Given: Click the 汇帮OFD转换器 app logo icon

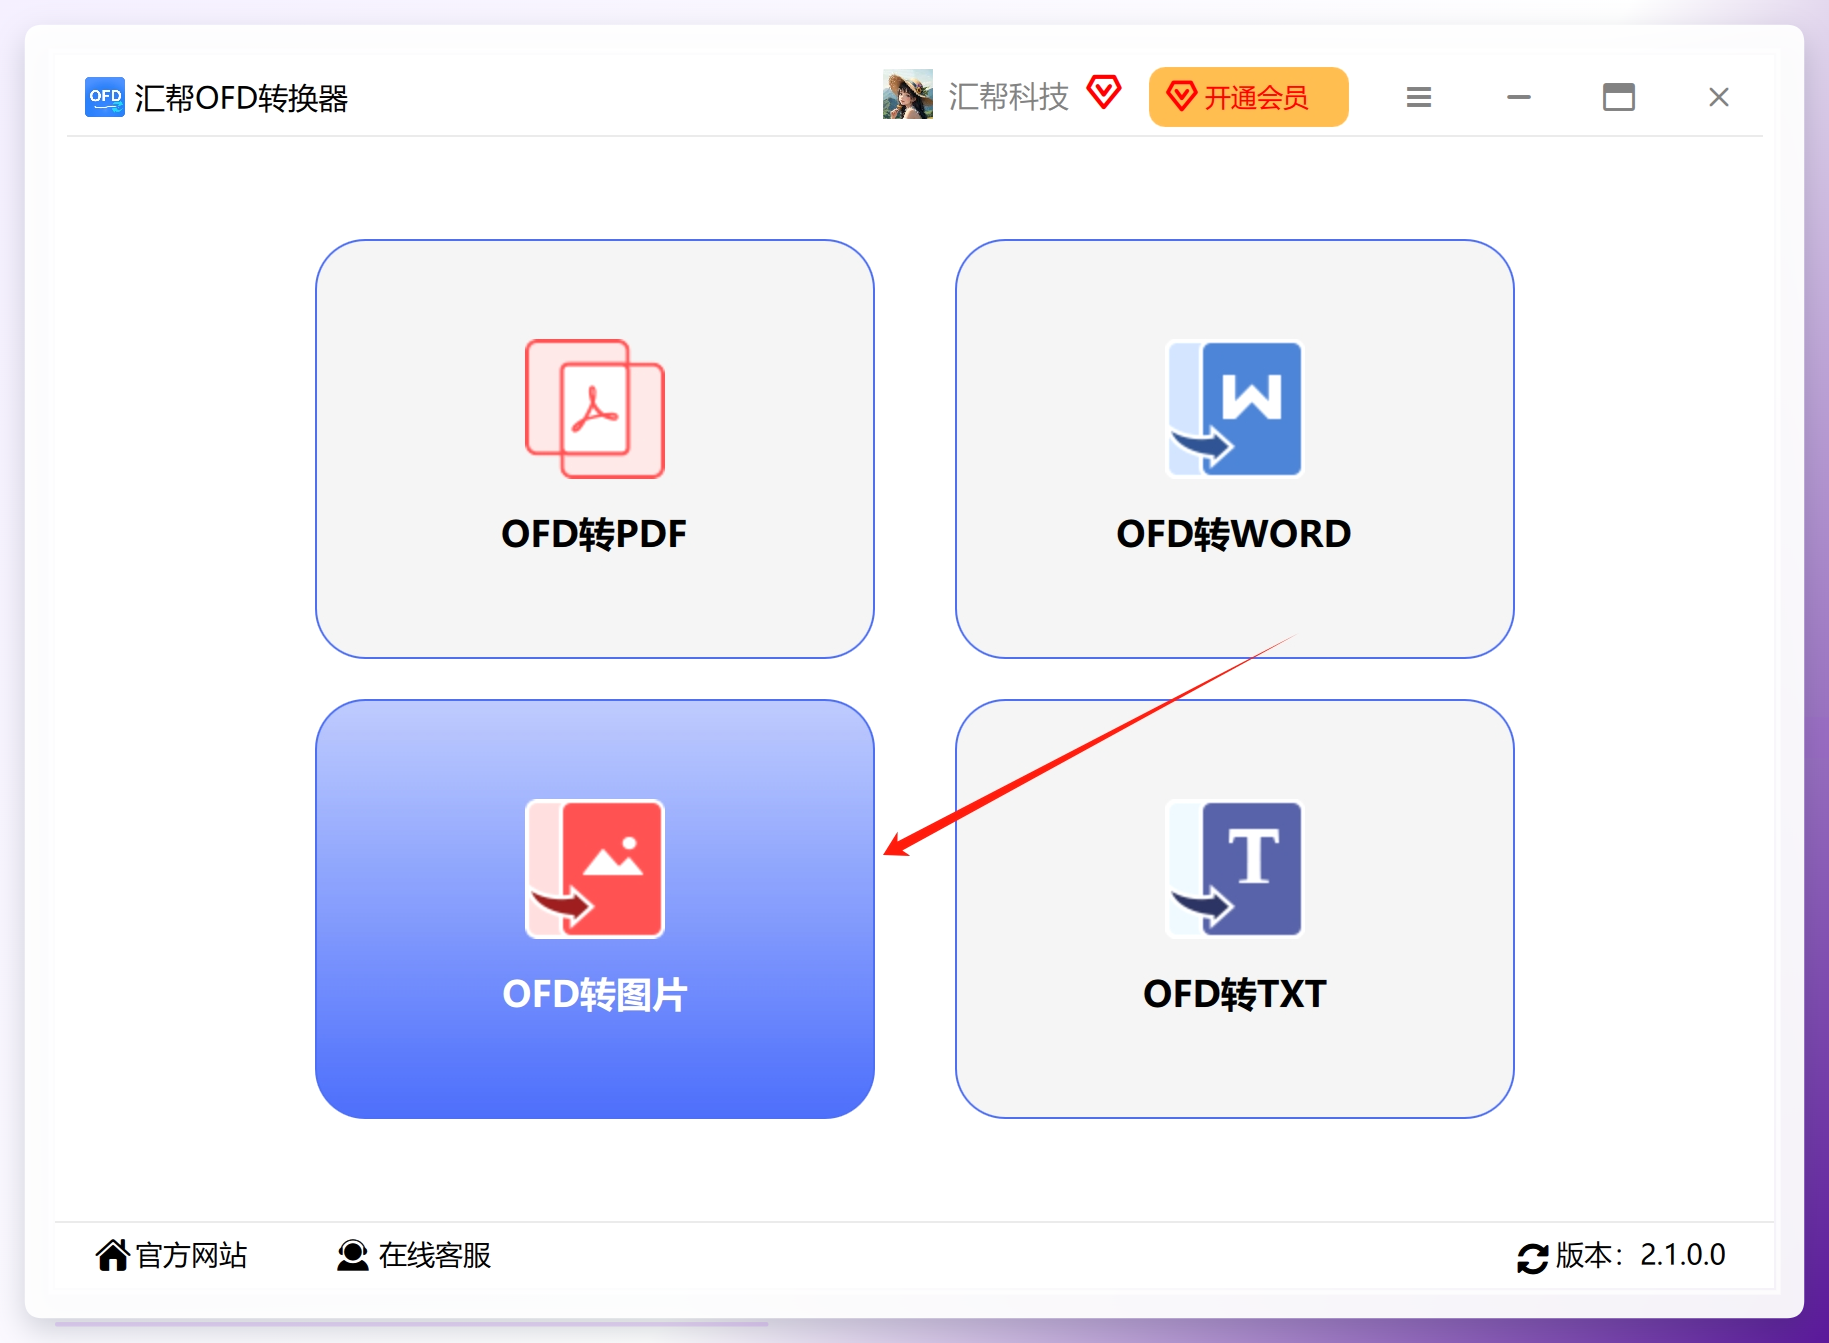Looking at the screenshot, I should 105,97.
